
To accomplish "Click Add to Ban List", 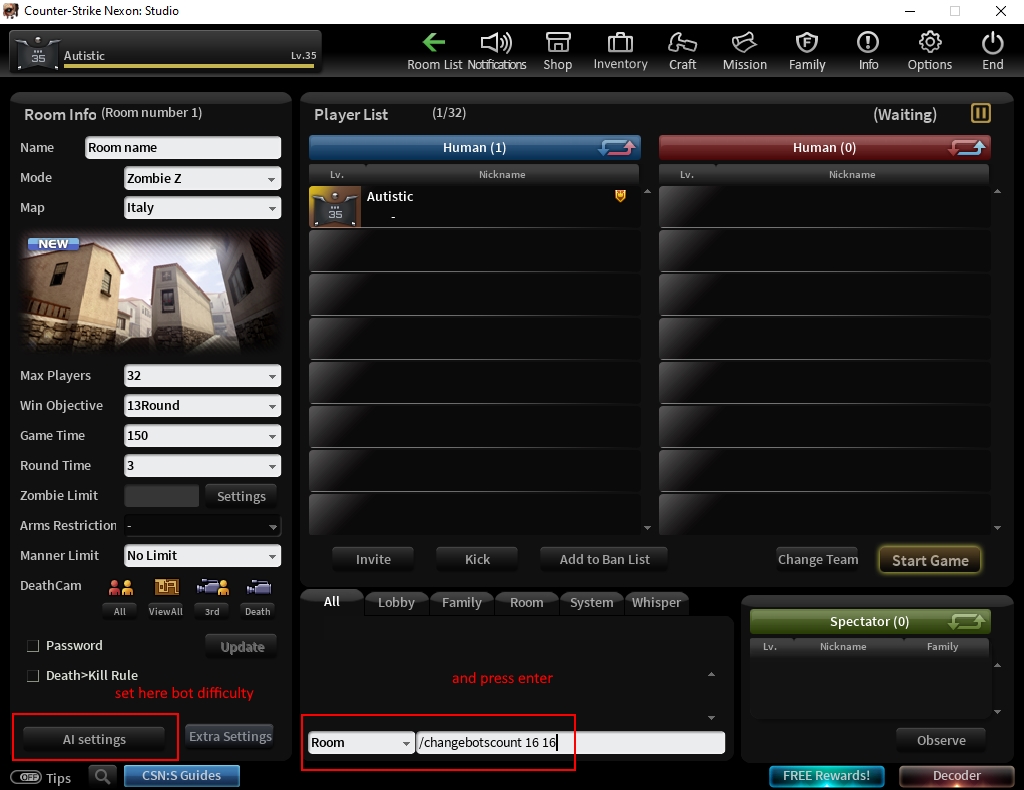I will (604, 560).
